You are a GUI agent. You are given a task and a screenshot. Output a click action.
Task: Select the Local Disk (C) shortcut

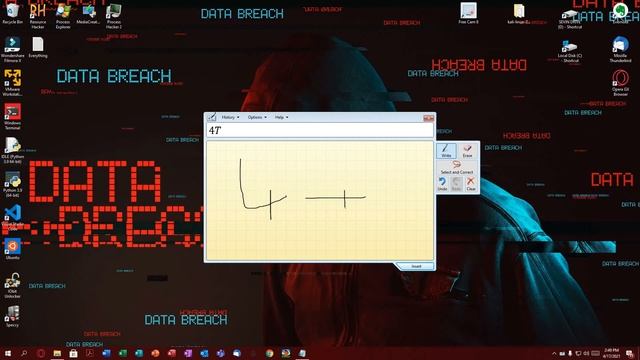point(570,51)
